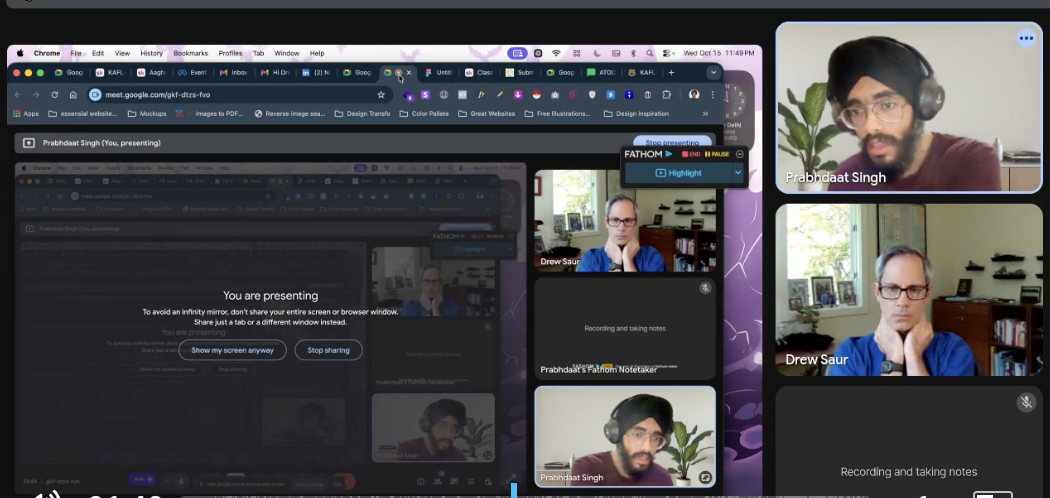
Task: Open the Chrome home page icon
Action: click(73, 95)
